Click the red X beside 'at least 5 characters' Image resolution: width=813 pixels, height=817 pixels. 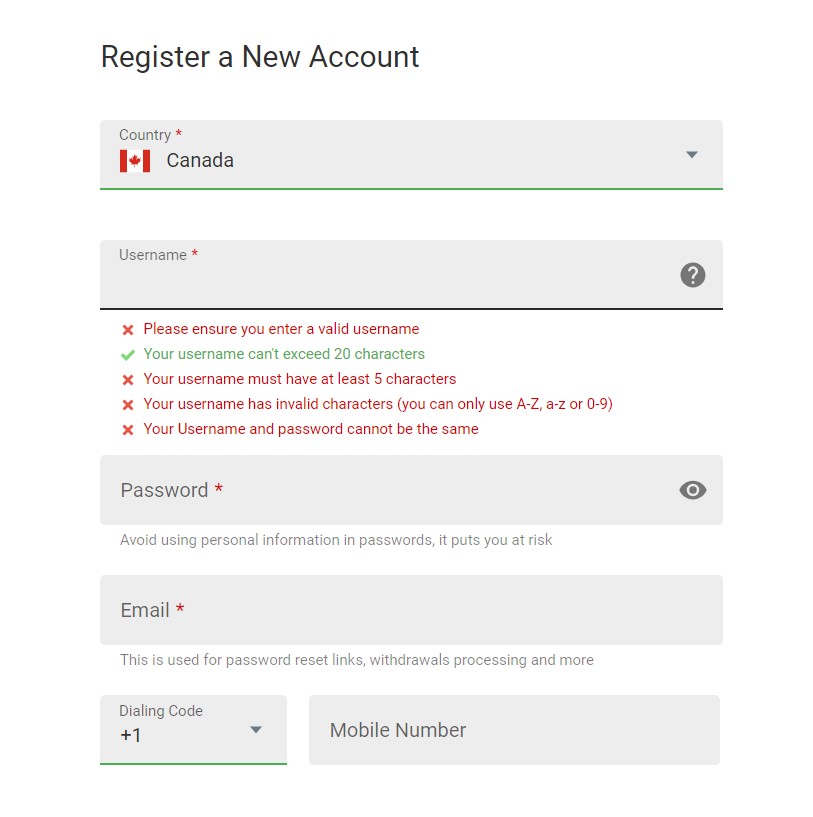128,380
